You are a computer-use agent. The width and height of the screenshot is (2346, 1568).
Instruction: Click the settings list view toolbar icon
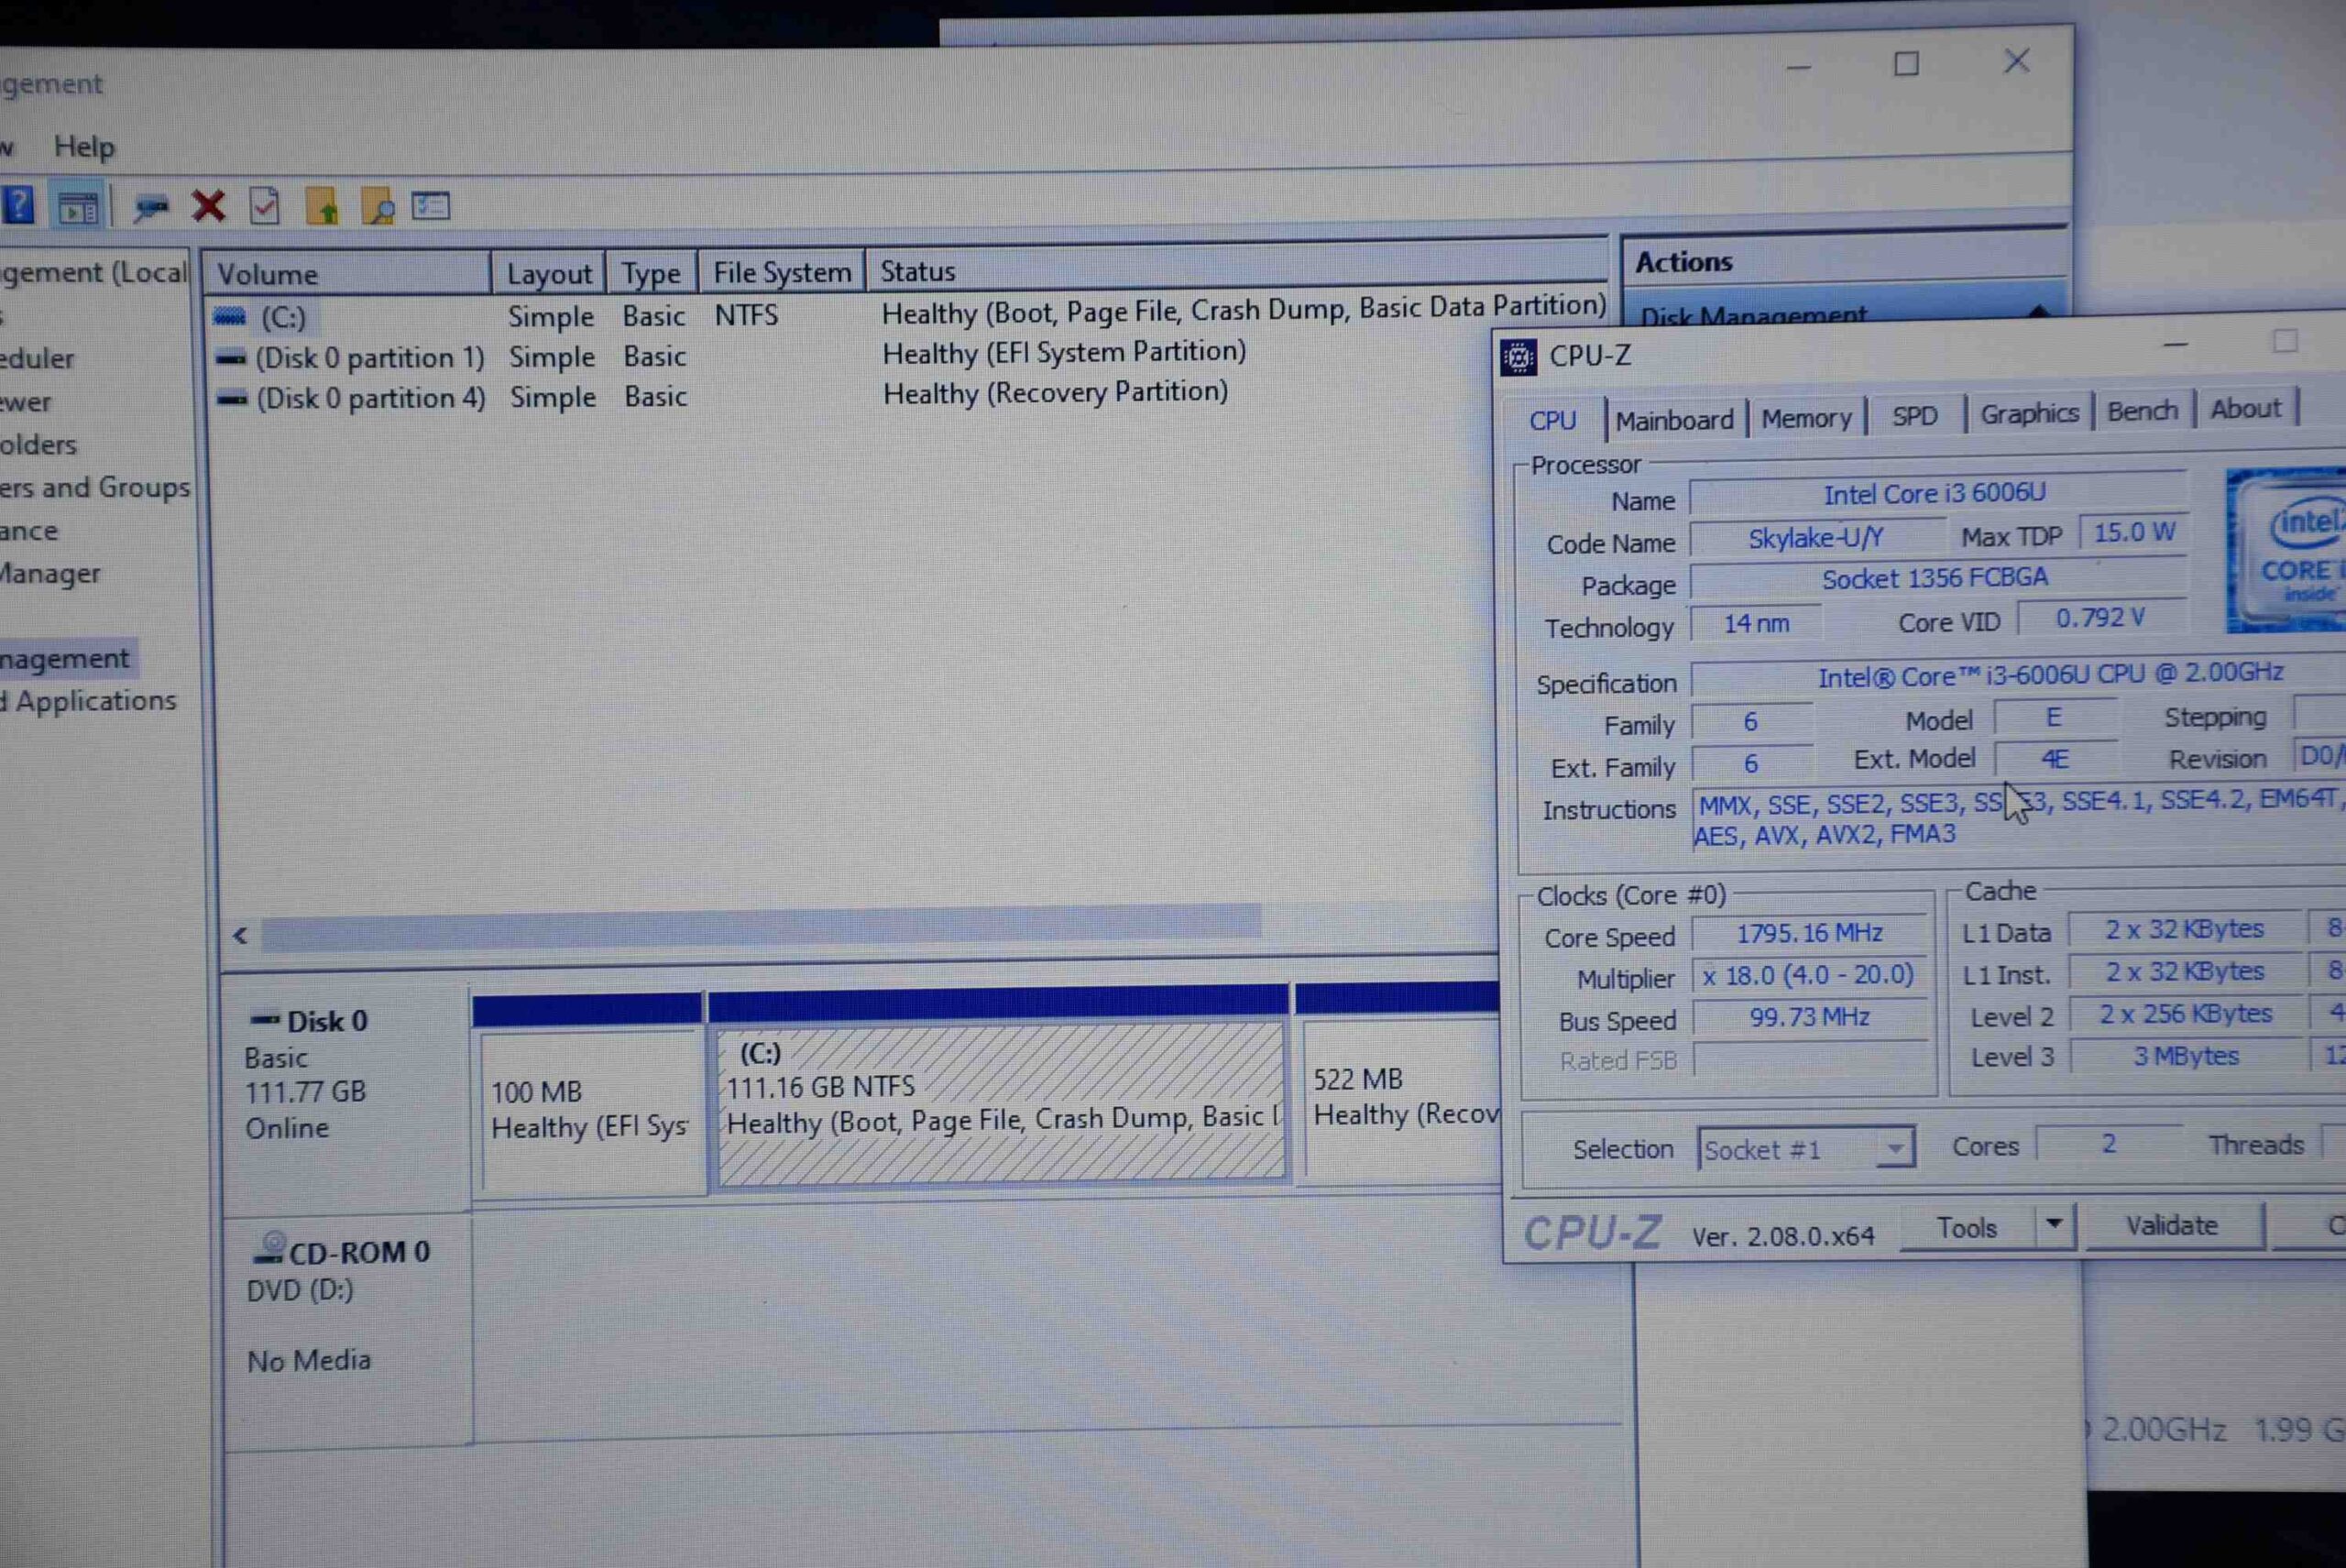click(x=431, y=206)
